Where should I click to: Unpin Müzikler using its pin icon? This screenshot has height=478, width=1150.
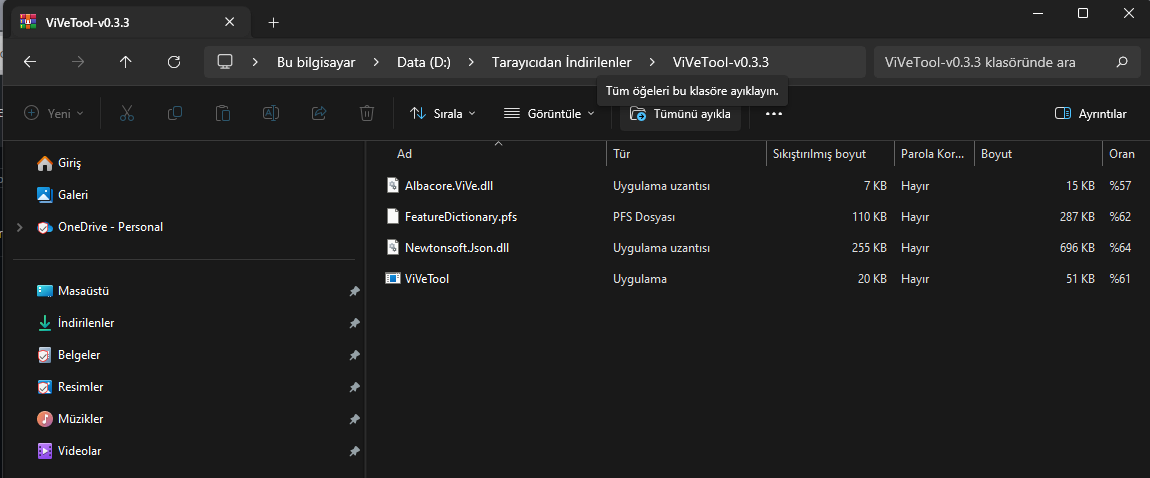(x=354, y=419)
